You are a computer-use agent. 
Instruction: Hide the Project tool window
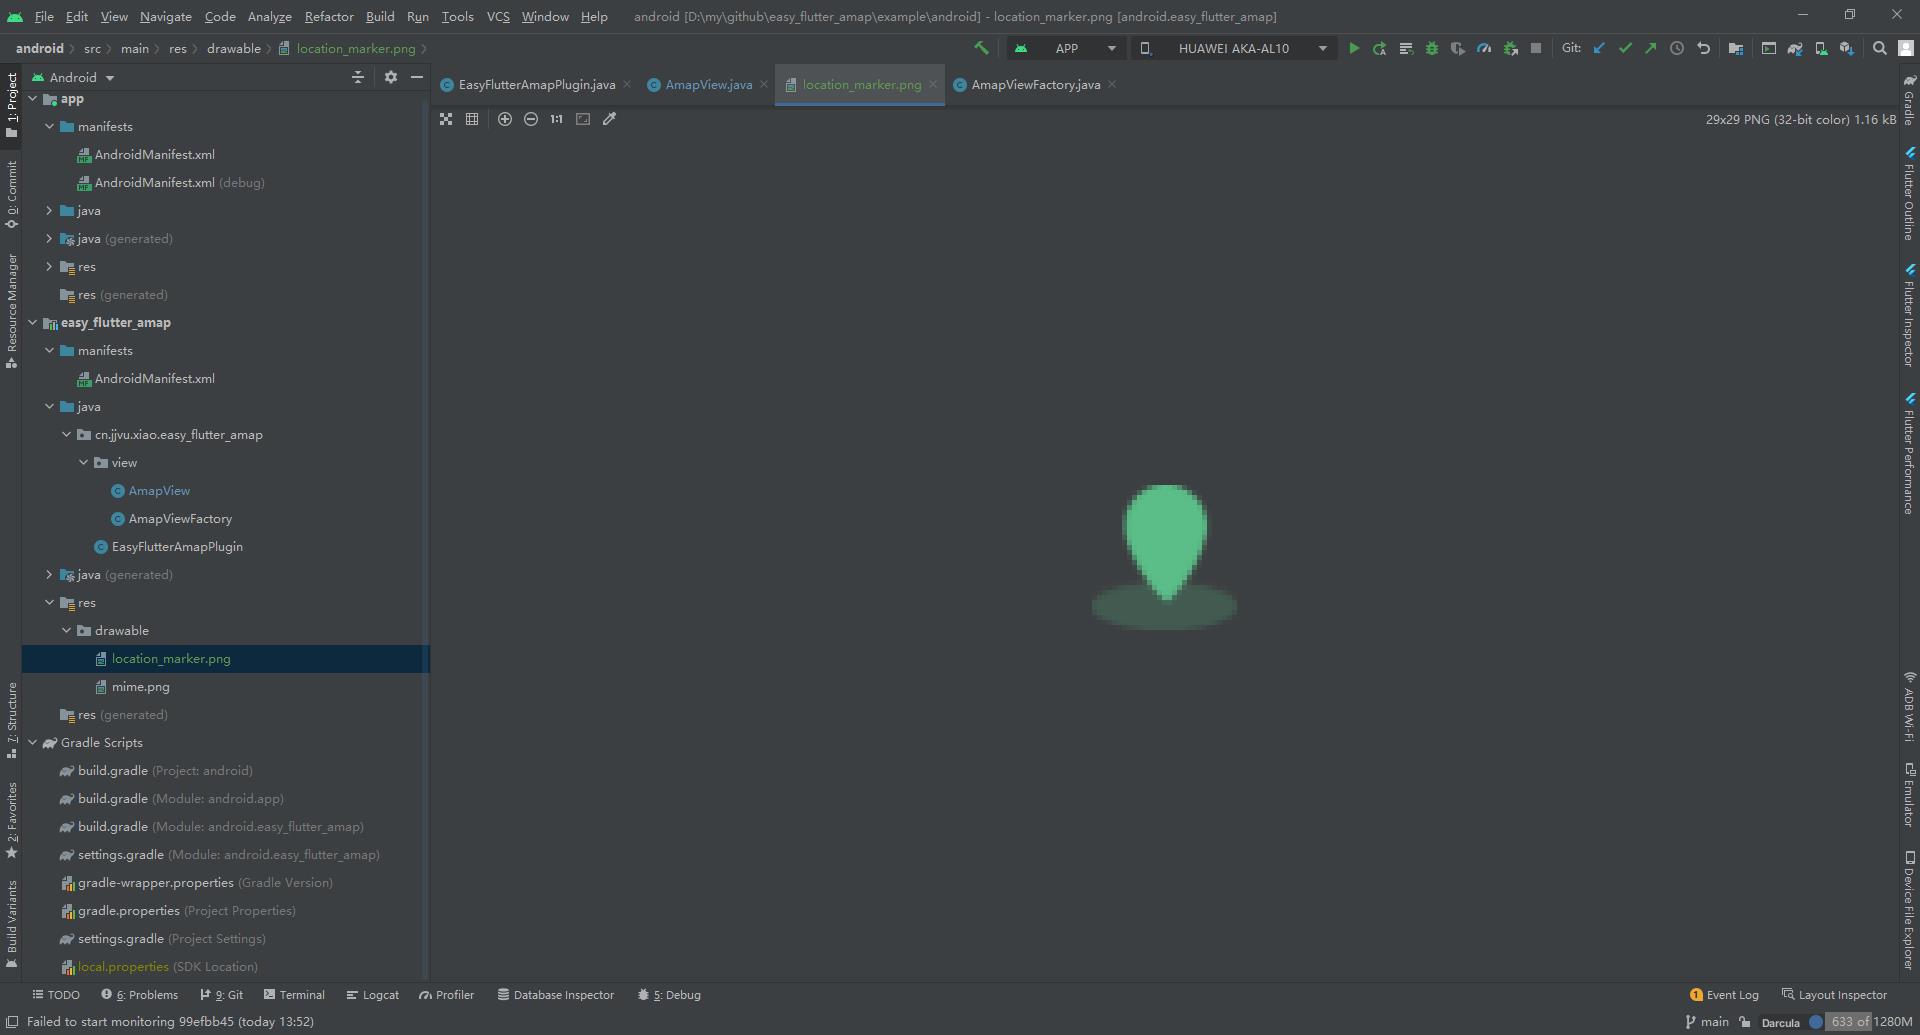coord(417,77)
